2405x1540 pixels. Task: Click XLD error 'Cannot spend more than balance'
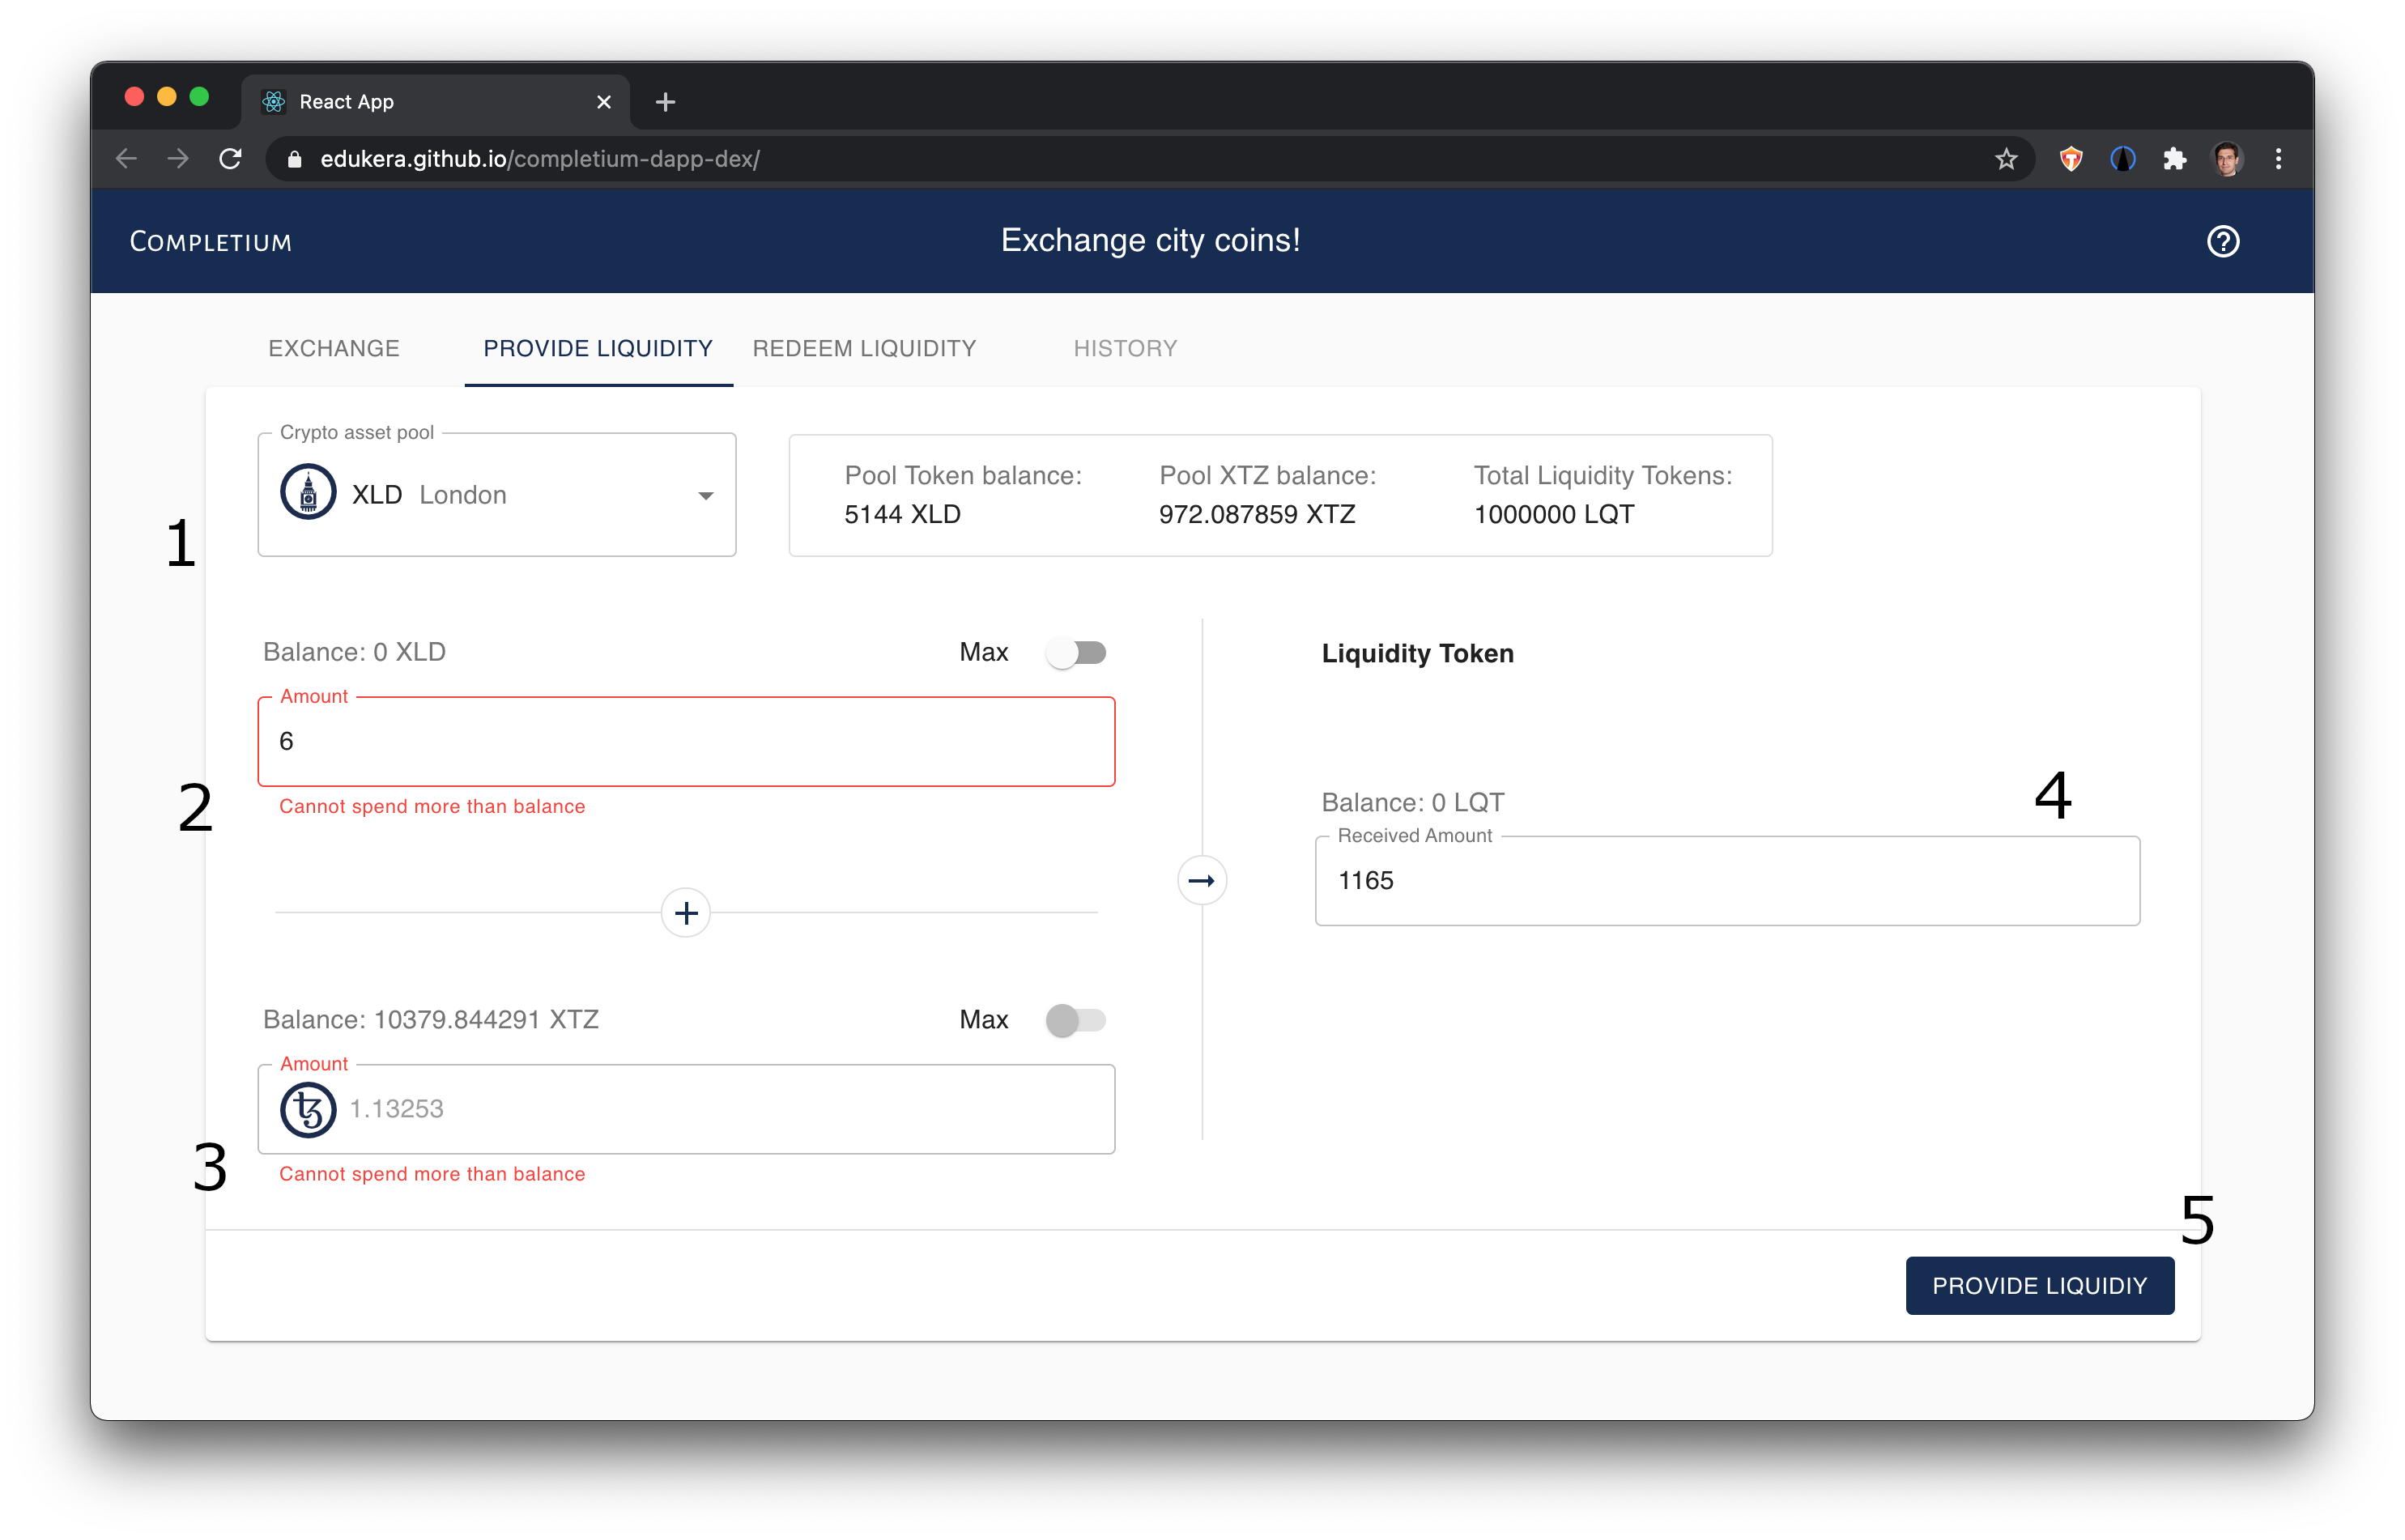click(x=432, y=806)
